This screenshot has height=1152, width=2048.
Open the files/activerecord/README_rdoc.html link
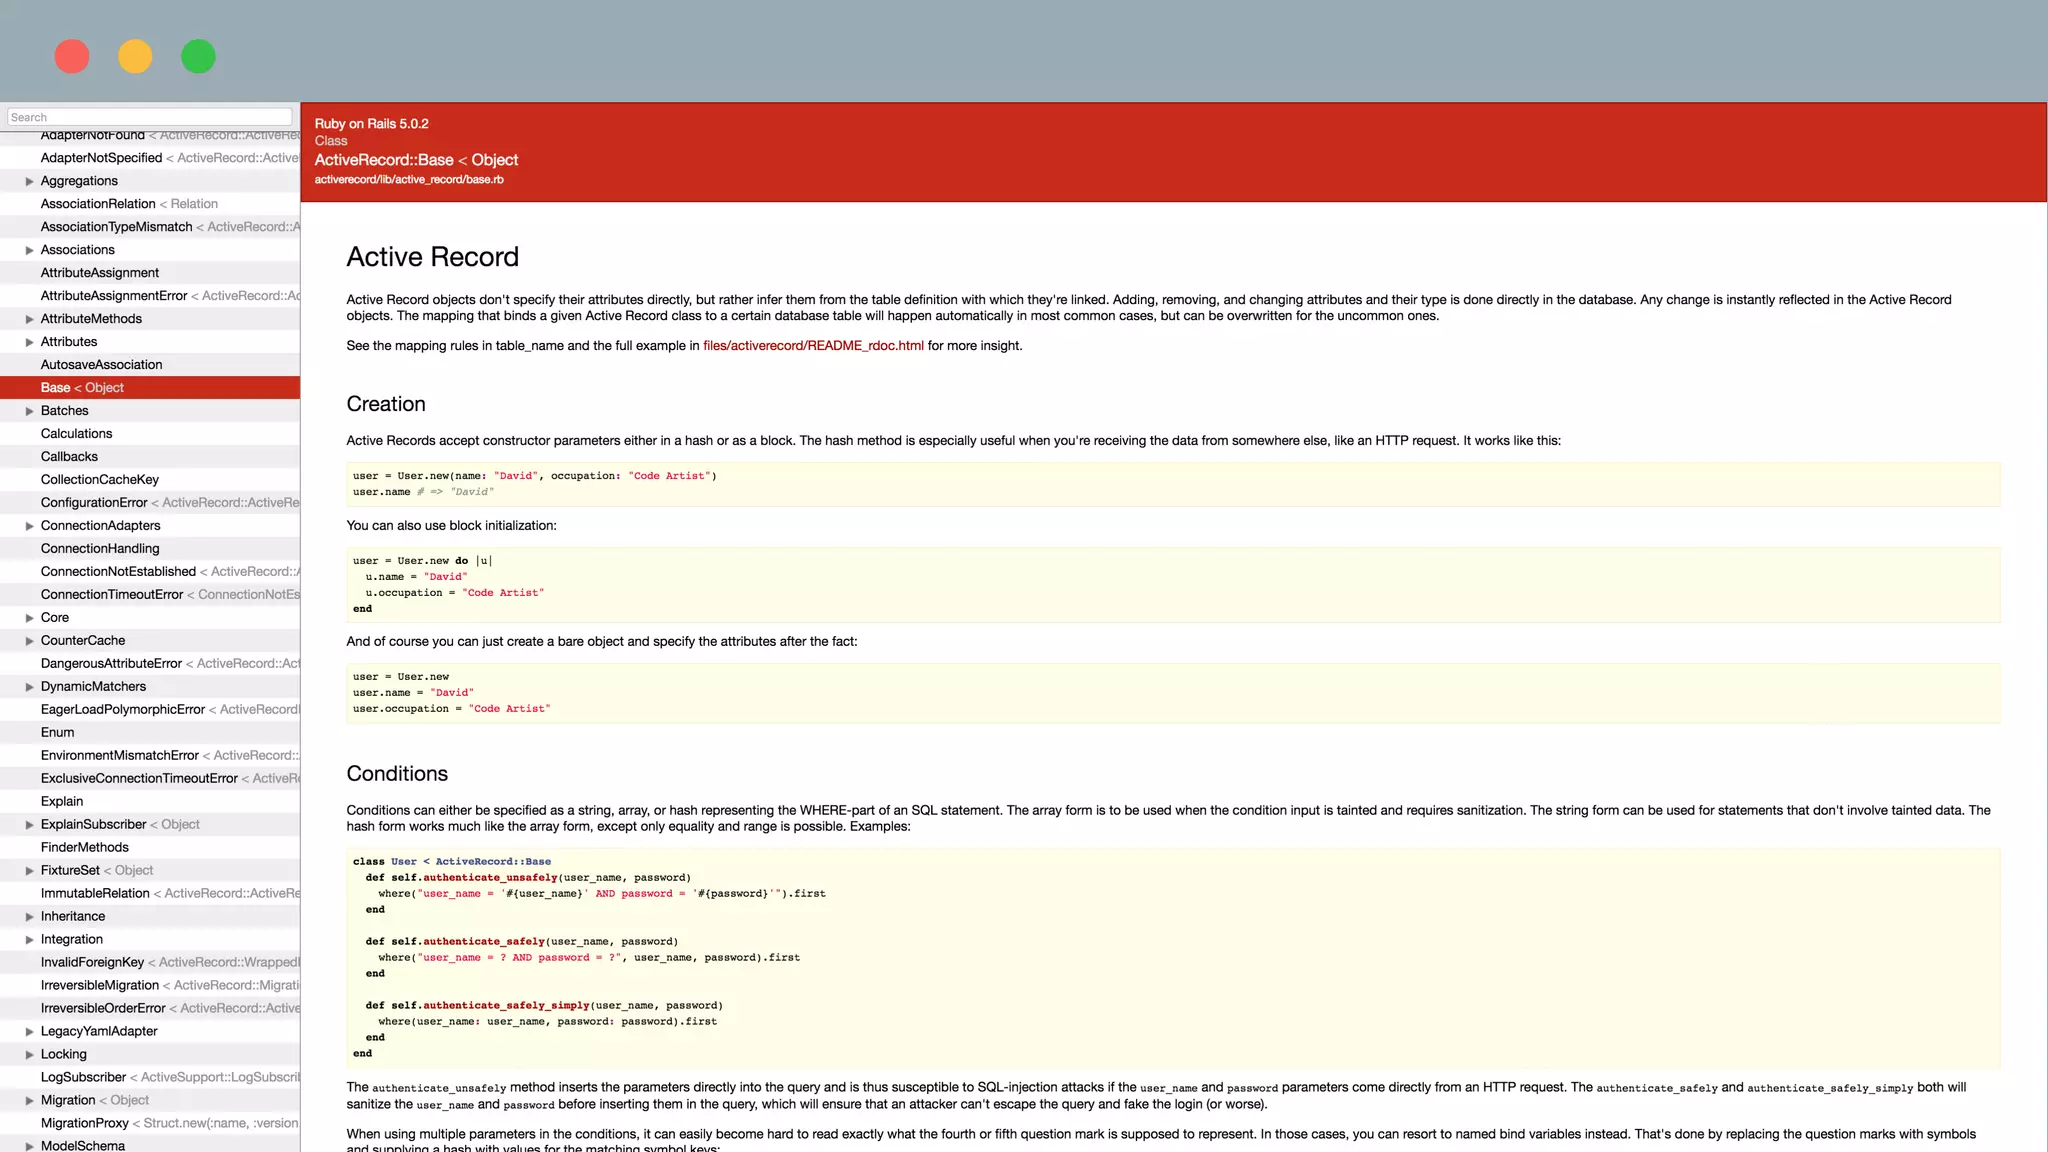[813, 346]
